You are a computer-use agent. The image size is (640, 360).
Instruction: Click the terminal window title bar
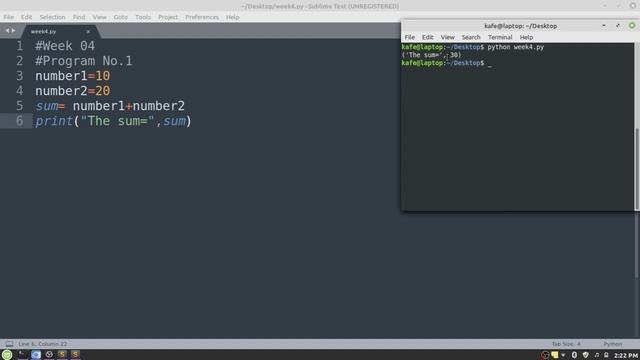click(520, 26)
